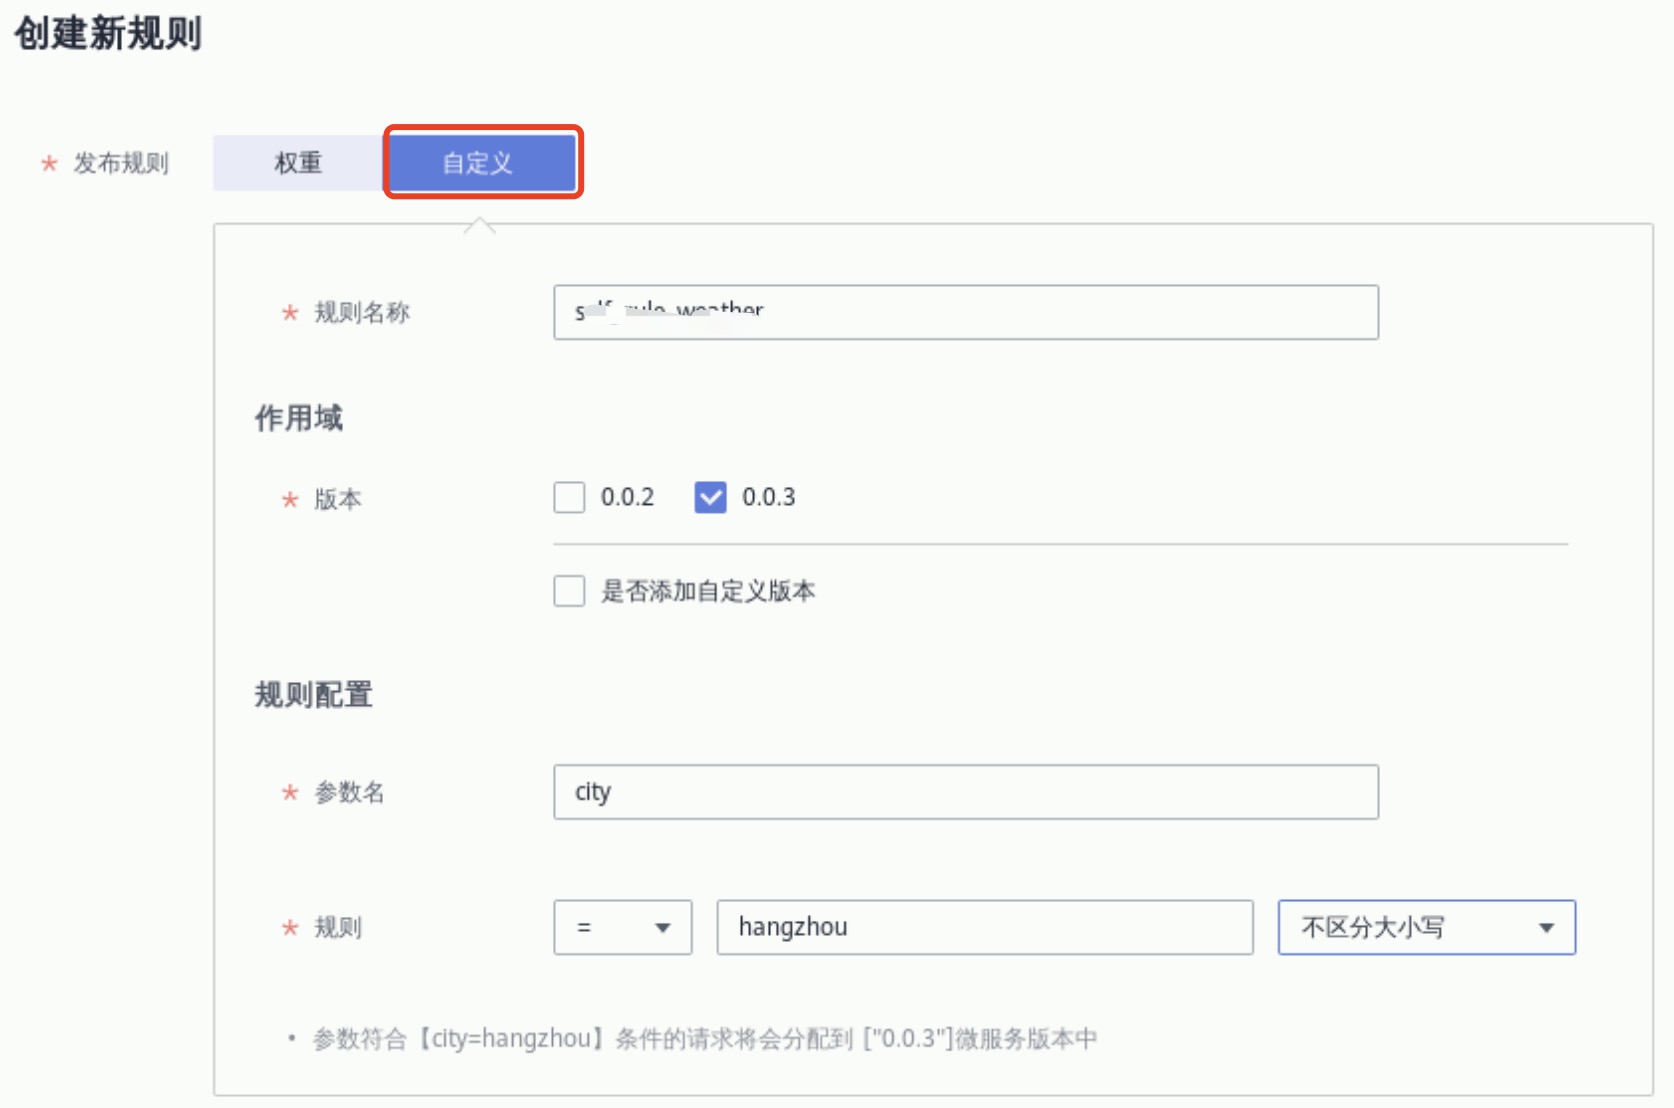Expand the 不区分大小写 dropdown

click(1425, 927)
